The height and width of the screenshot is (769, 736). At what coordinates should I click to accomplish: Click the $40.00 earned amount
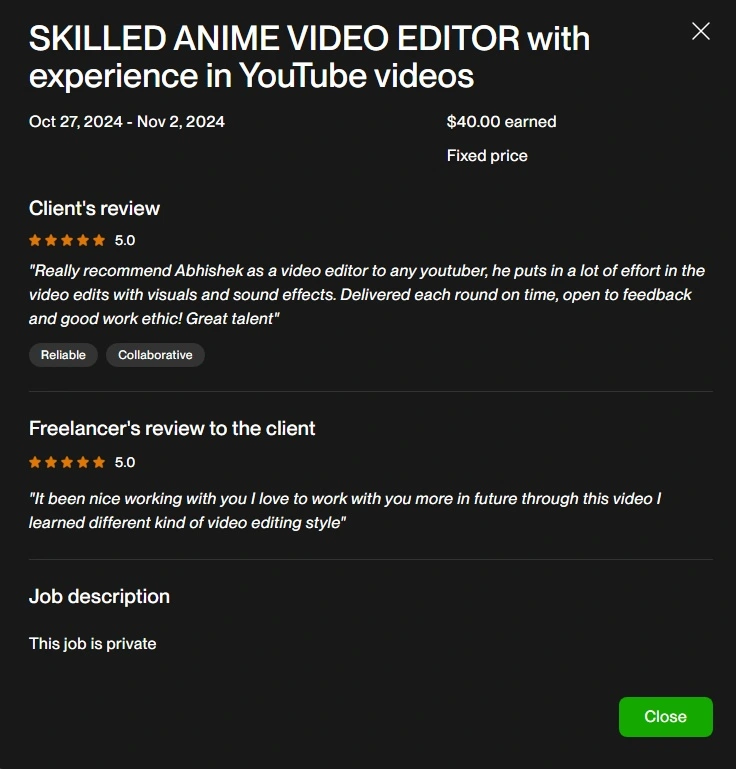click(x=501, y=122)
